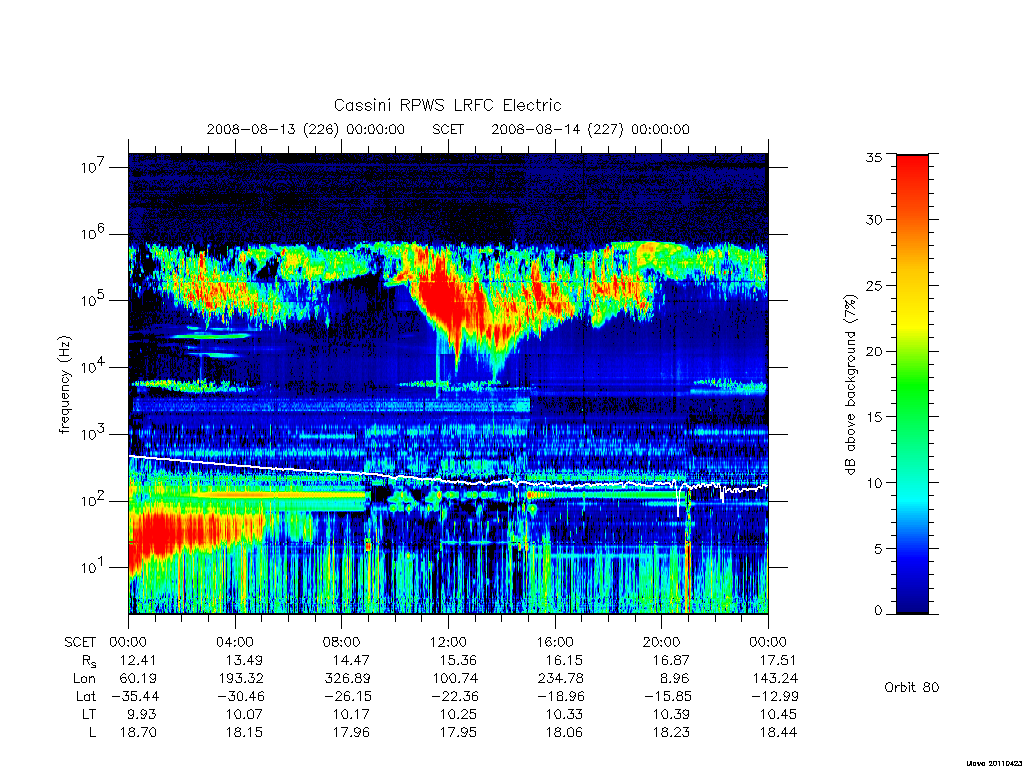Click the Lon value "326.89"
This screenshot has height=768, width=1024.
tap(347, 679)
